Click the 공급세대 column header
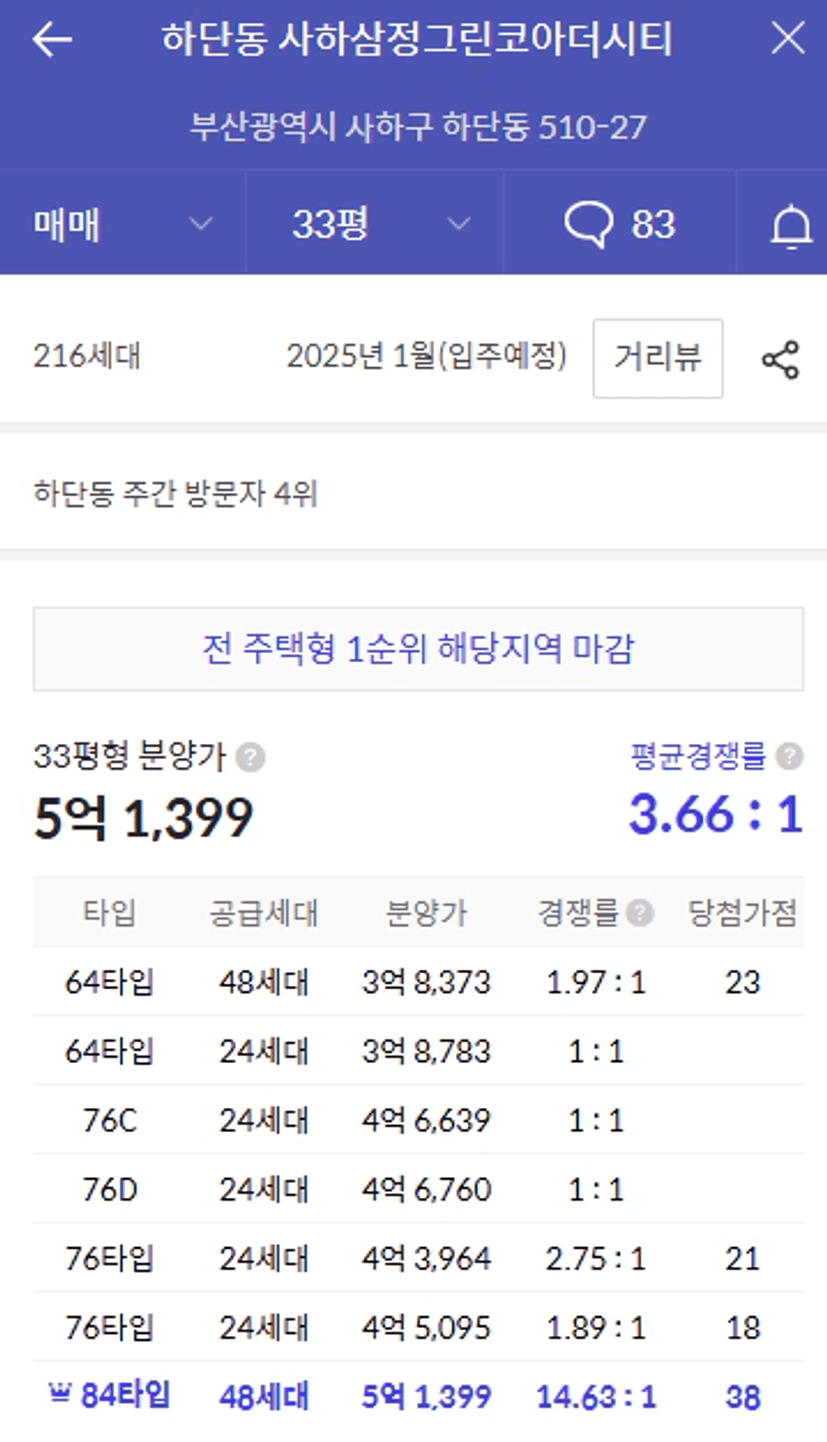The width and height of the screenshot is (827, 1442). point(263,913)
